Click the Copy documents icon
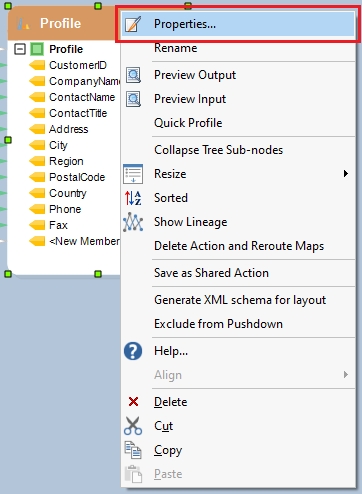362x494 pixels. coord(133,450)
